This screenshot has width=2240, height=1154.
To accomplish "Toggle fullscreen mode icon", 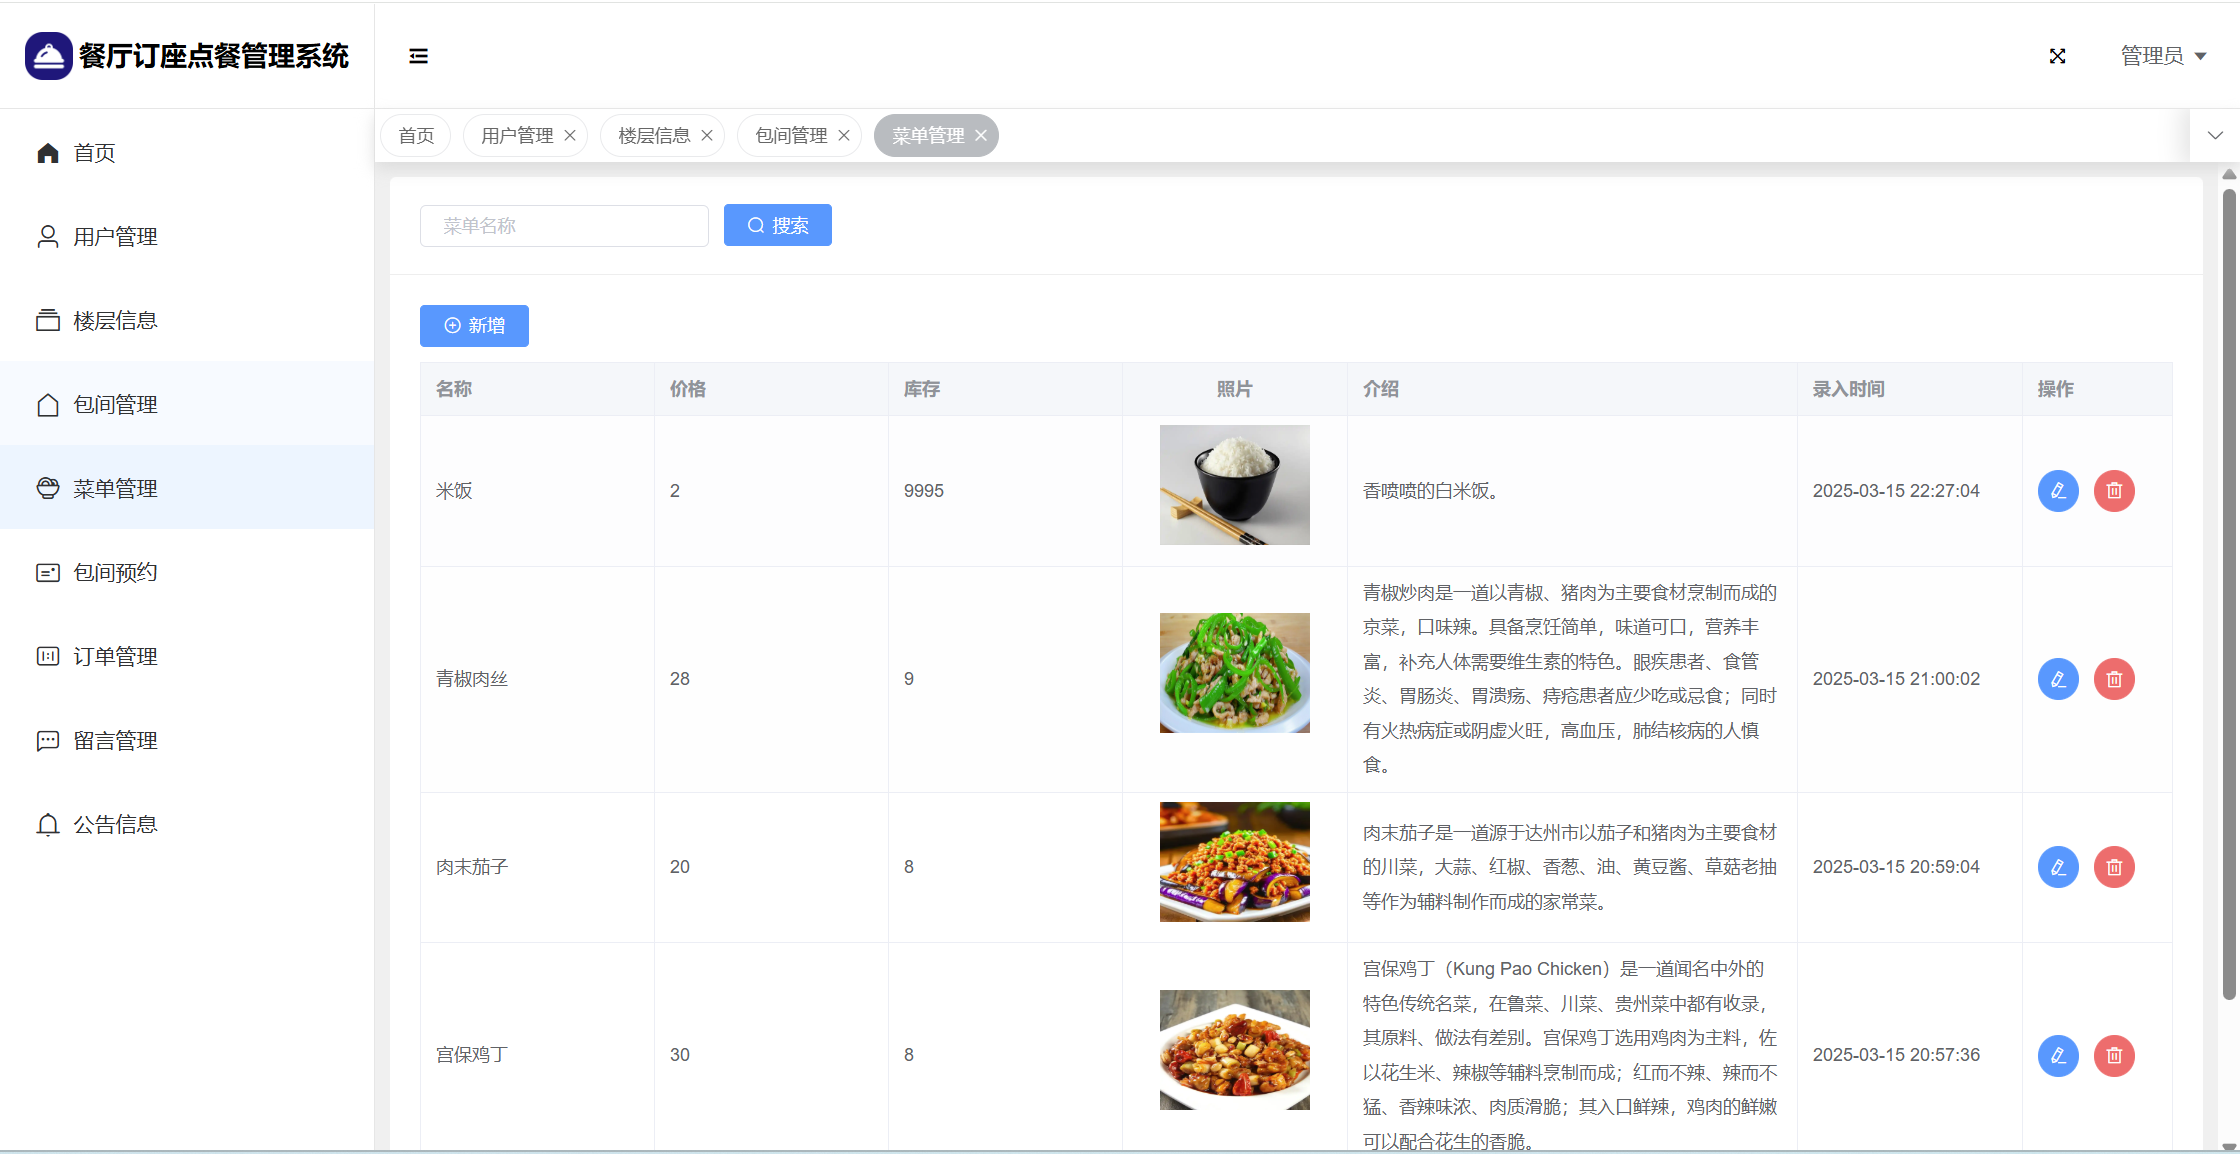I will (2057, 56).
